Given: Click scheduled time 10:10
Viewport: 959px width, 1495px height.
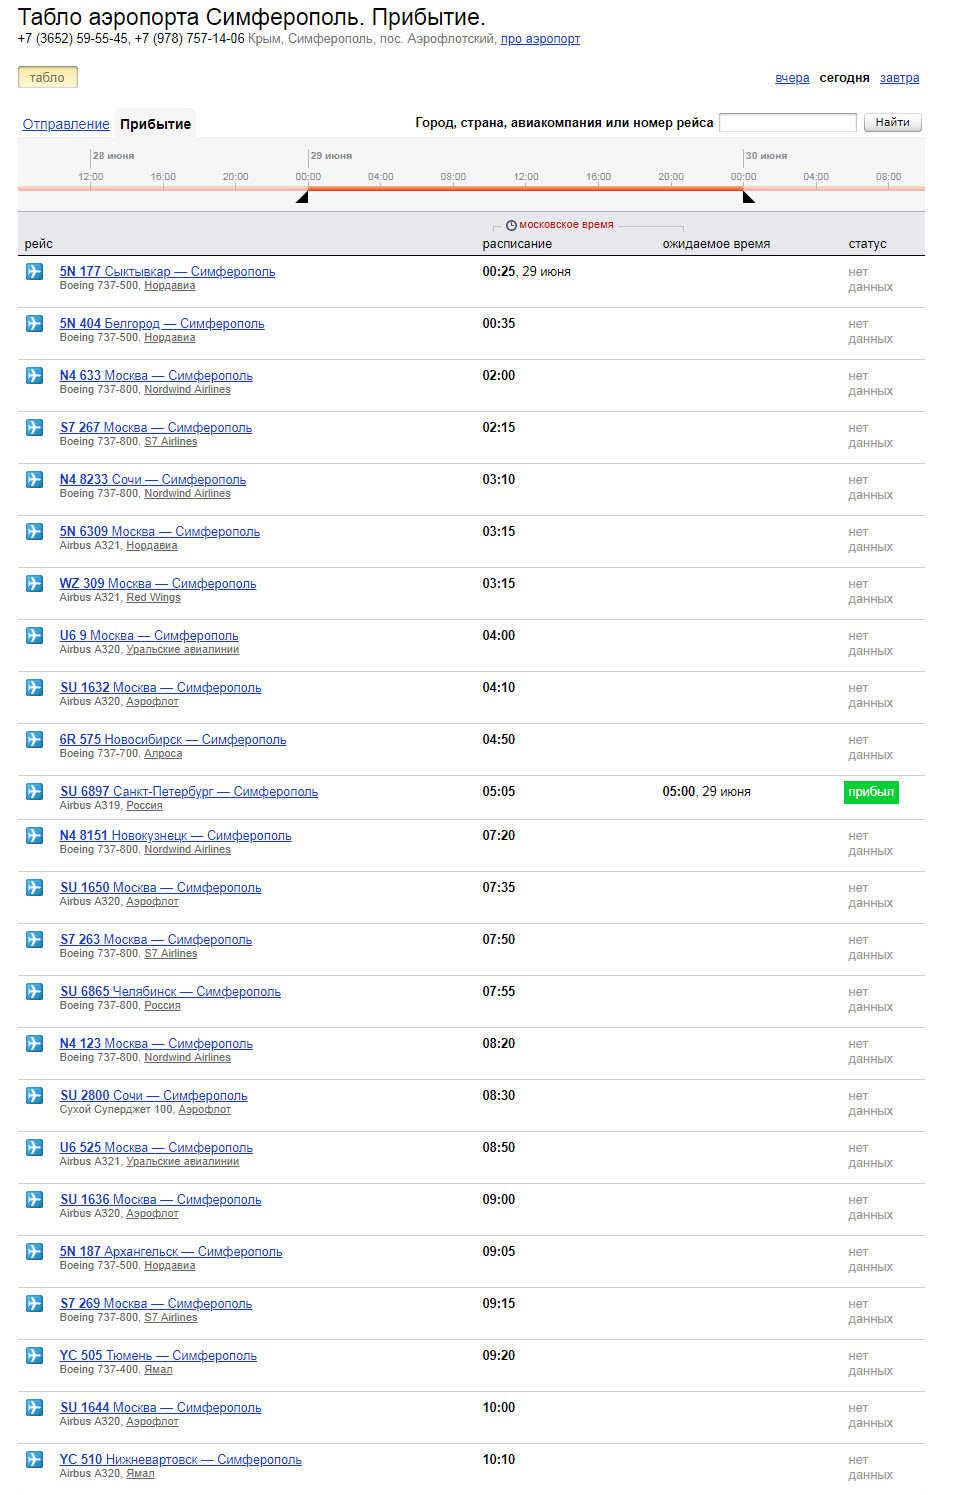Looking at the screenshot, I should (499, 1459).
